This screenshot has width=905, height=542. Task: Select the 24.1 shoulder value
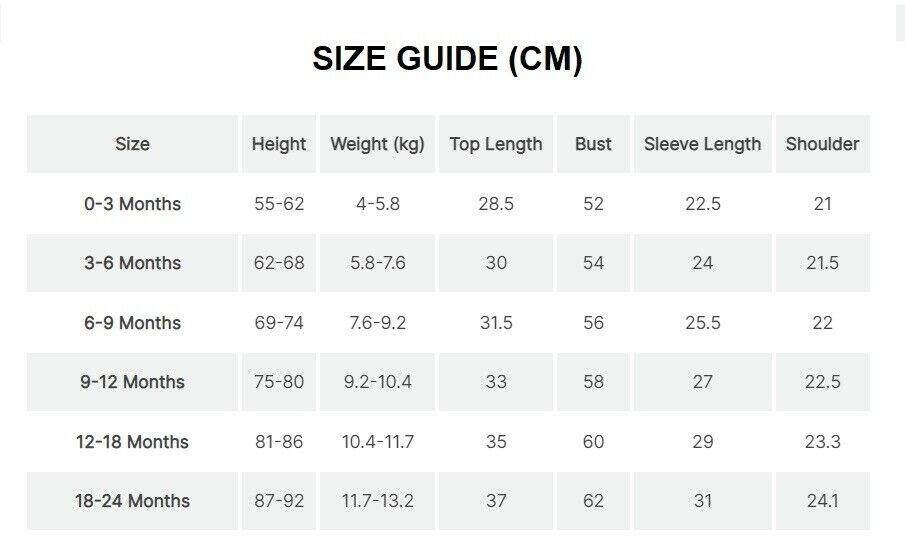click(x=822, y=501)
